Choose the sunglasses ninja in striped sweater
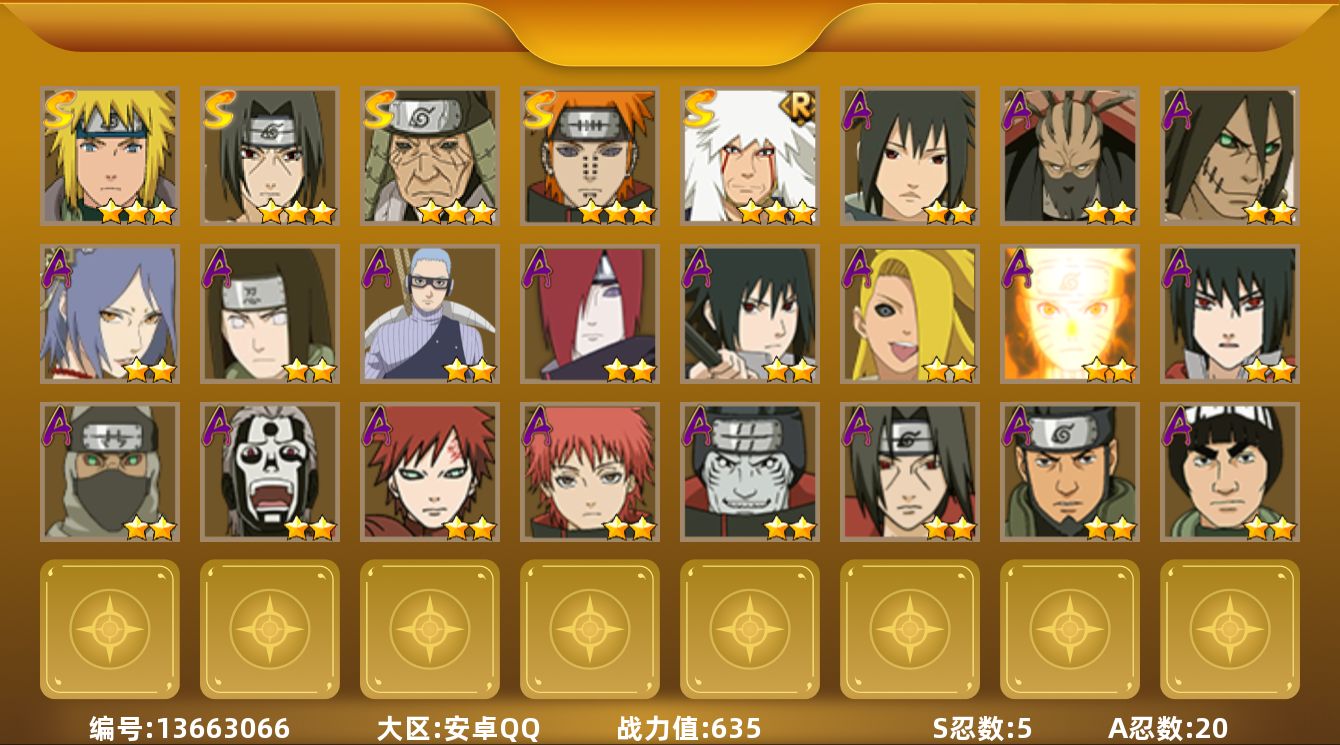This screenshot has width=1340, height=745. [430, 314]
